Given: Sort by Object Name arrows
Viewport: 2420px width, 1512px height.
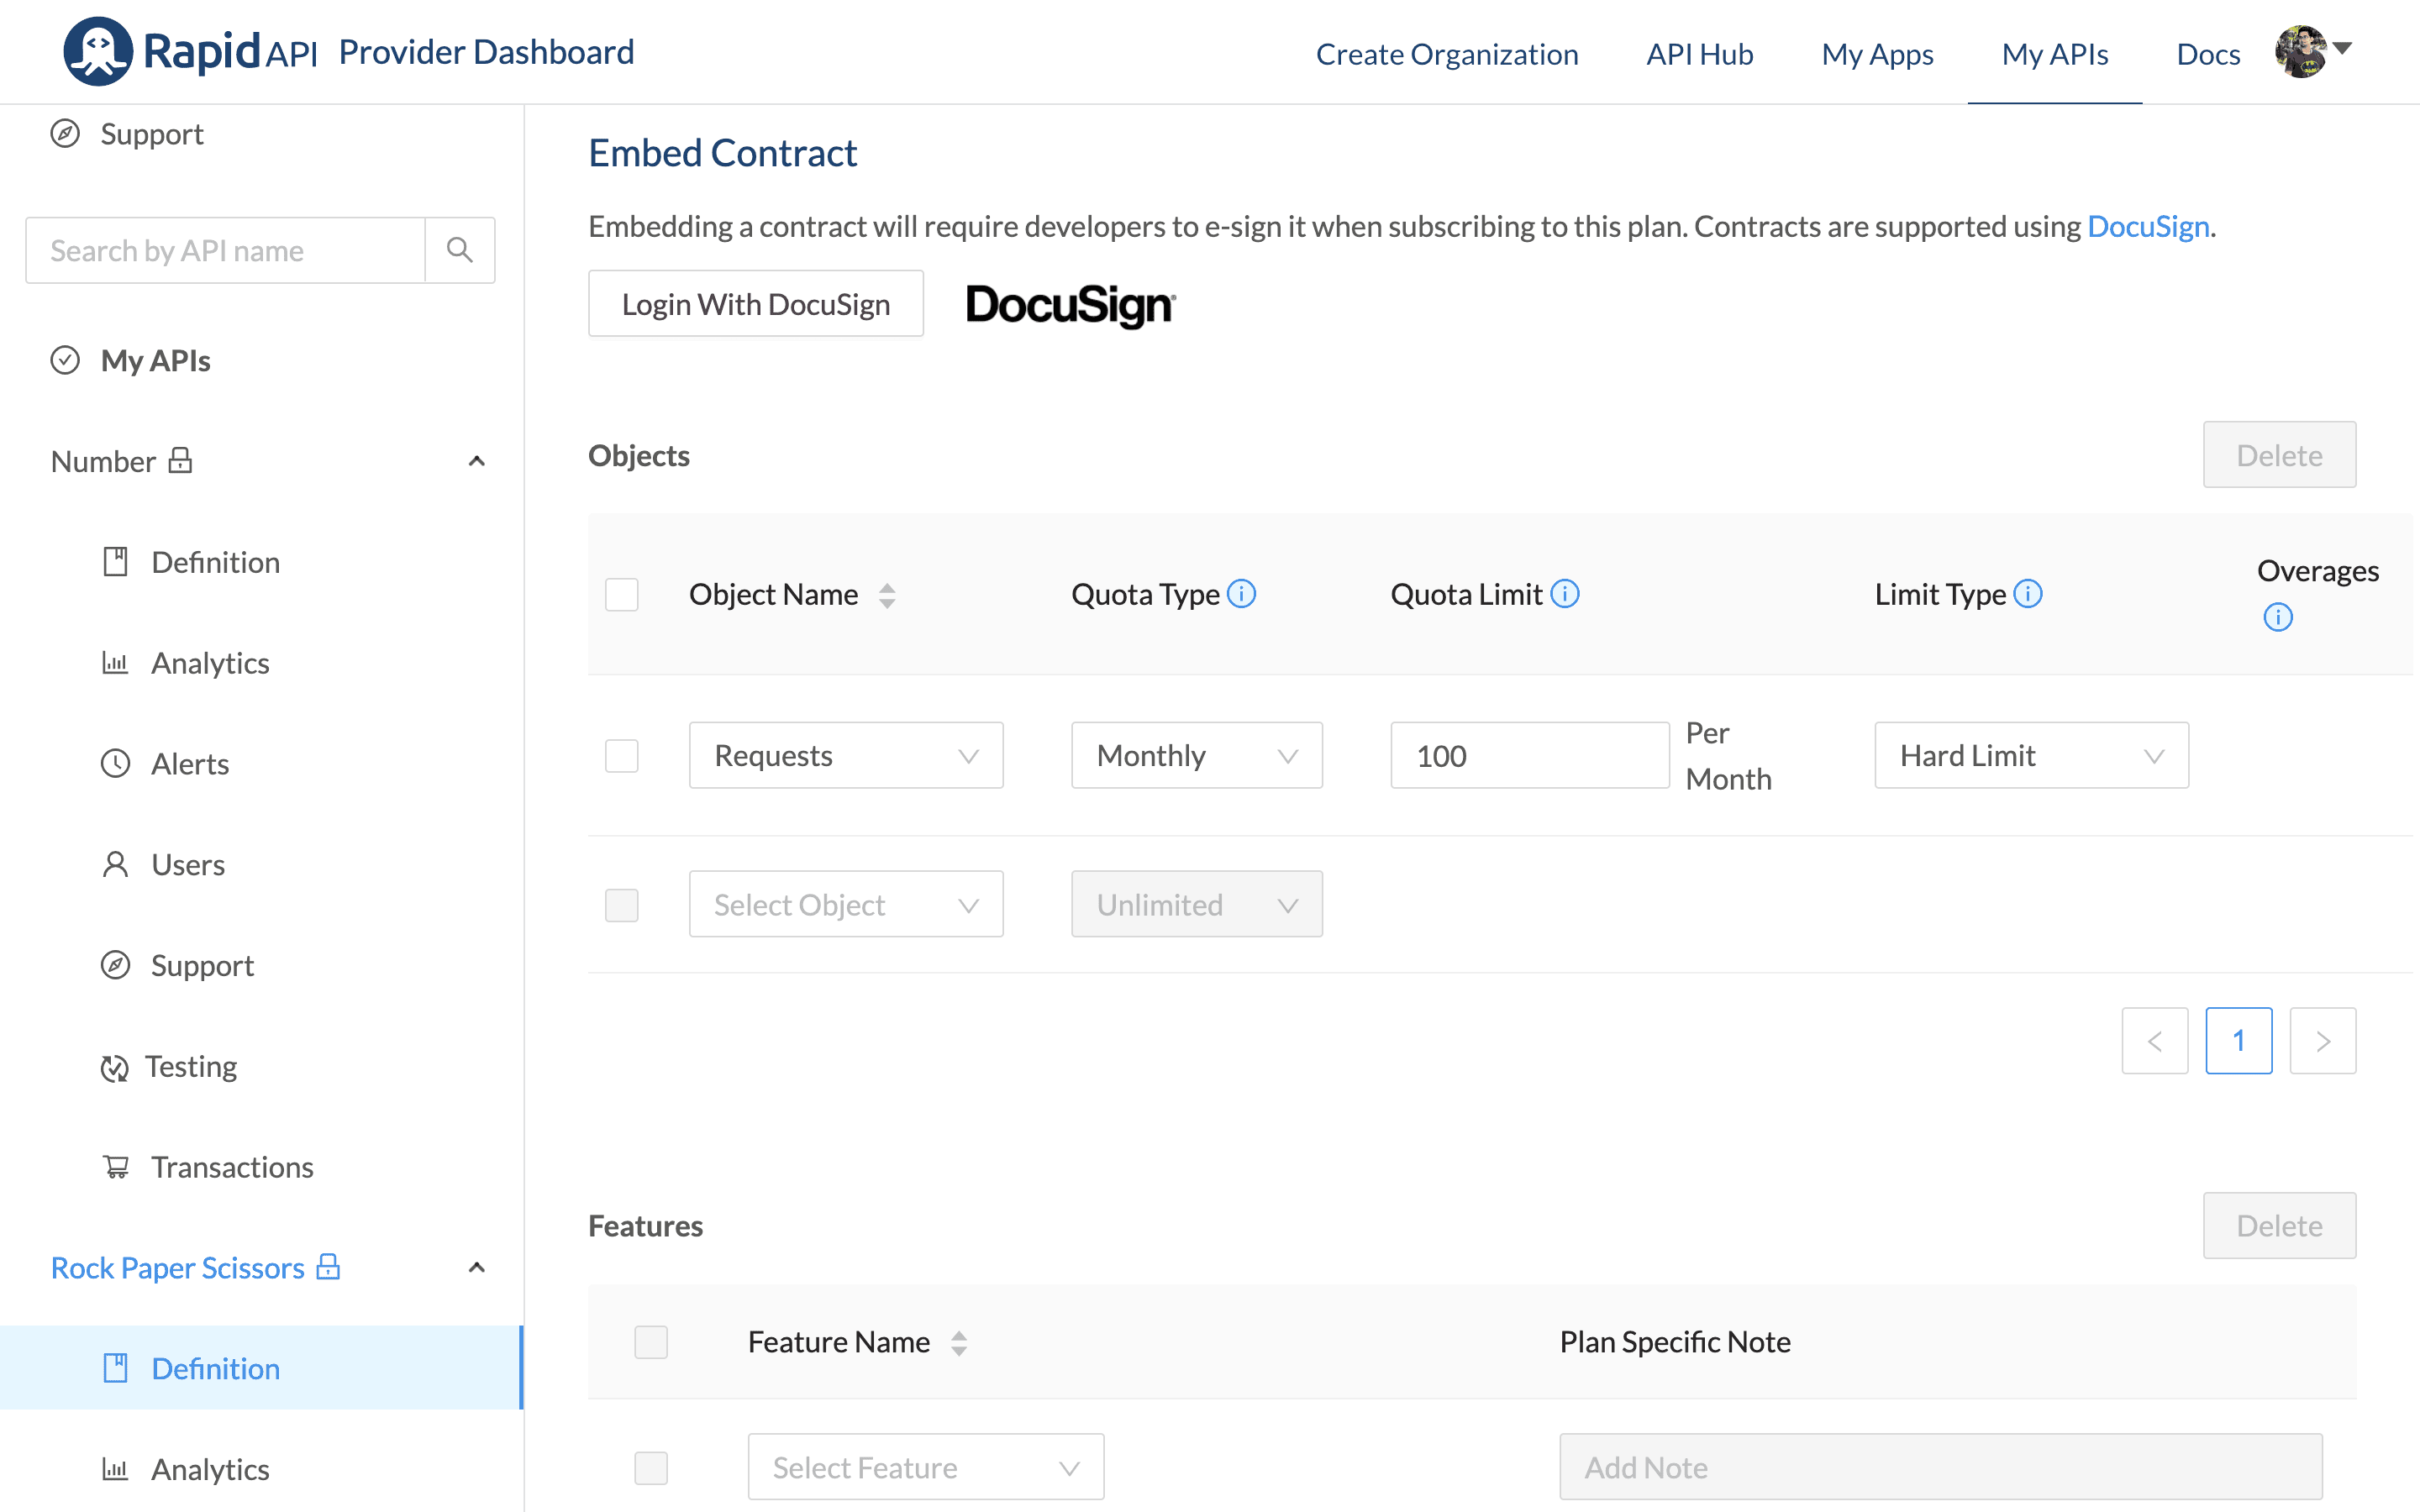Looking at the screenshot, I should pyautogui.click(x=887, y=596).
